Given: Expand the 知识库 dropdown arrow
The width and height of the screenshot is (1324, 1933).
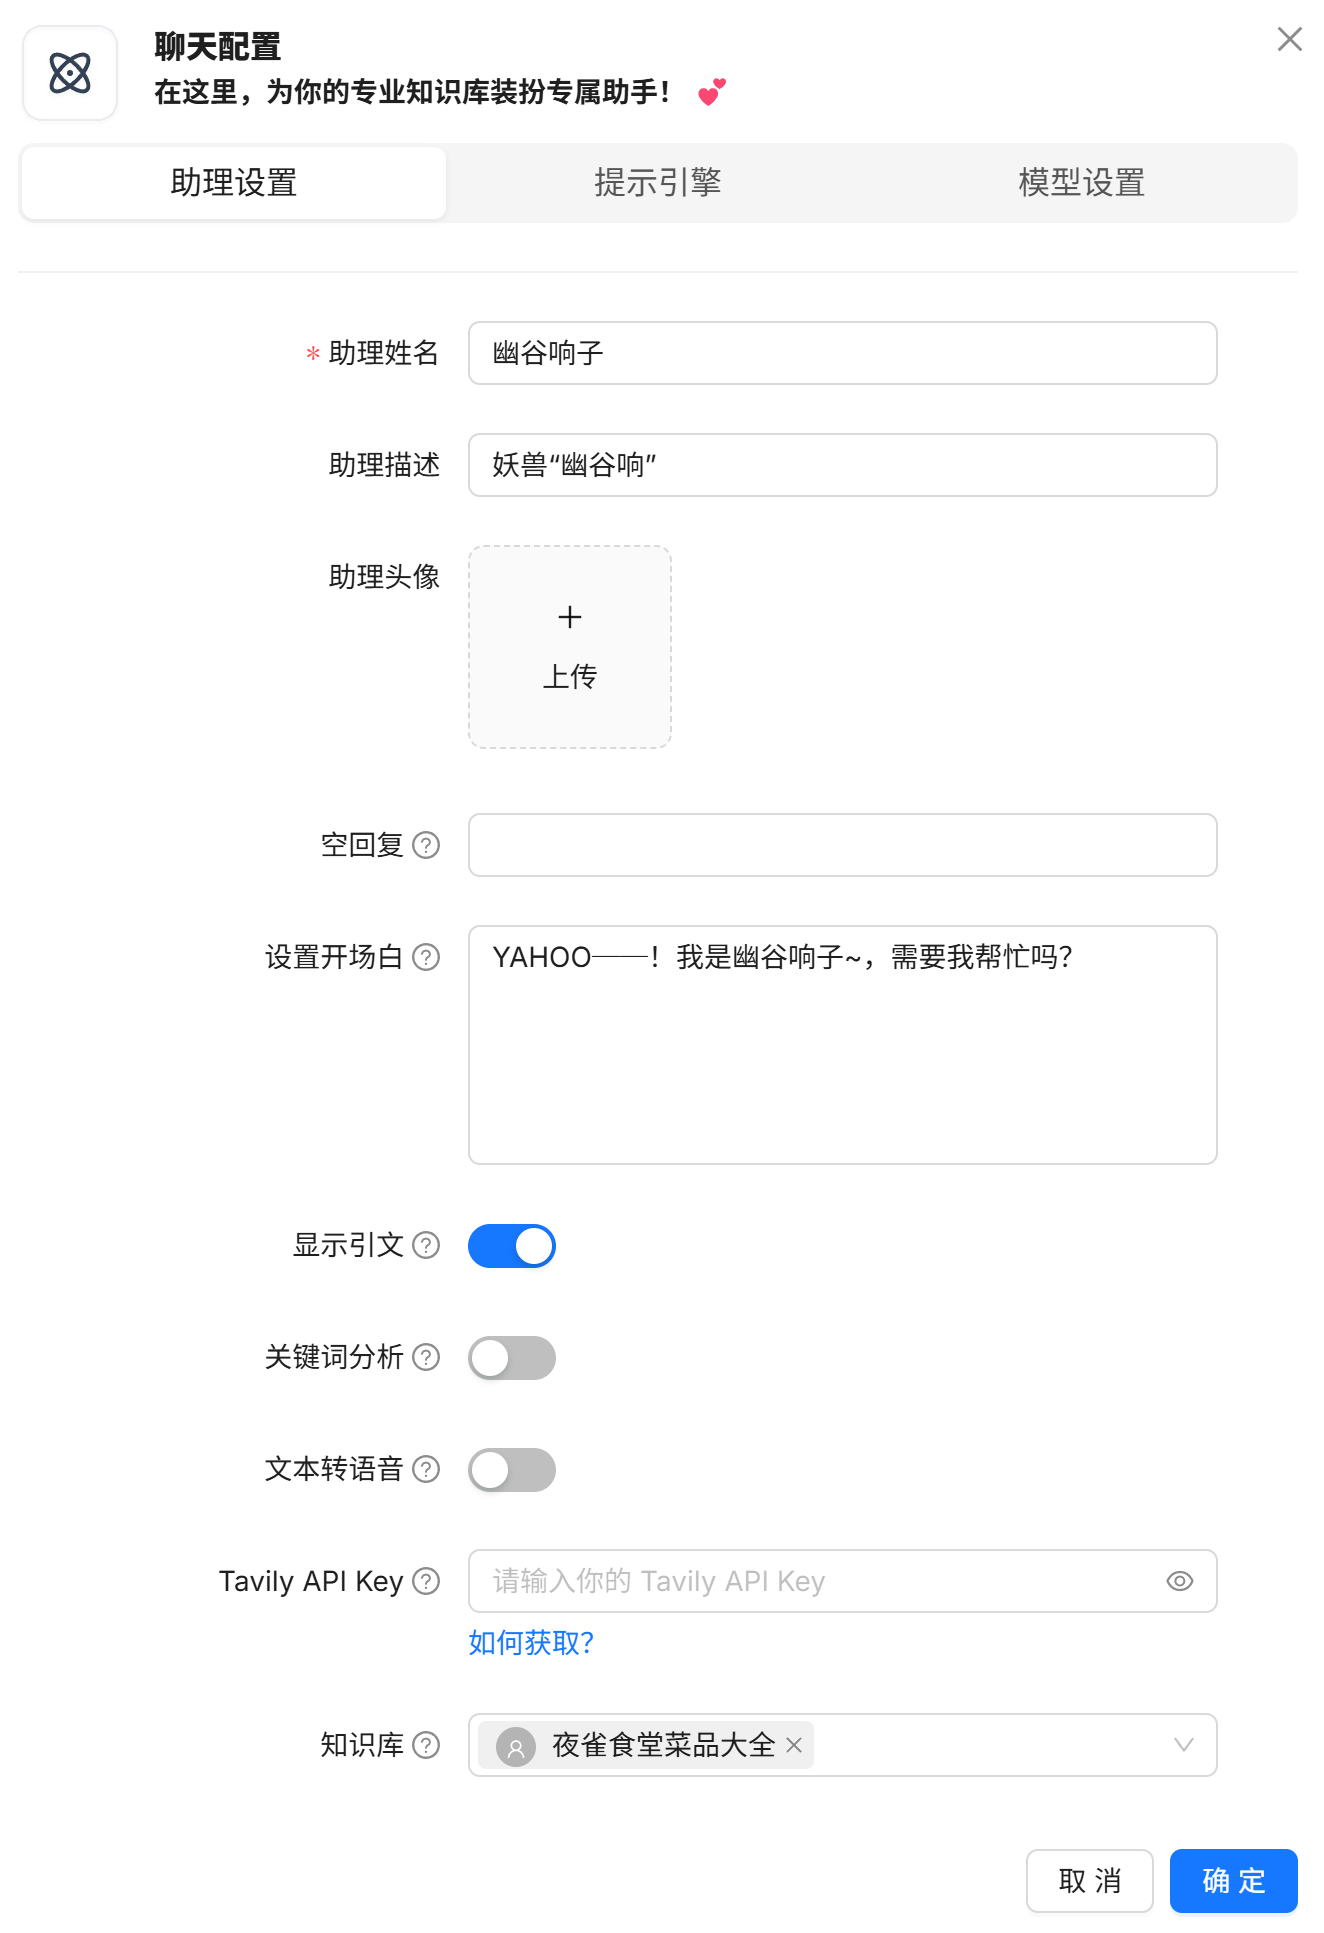Looking at the screenshot, I should tap(1184, 1745).
